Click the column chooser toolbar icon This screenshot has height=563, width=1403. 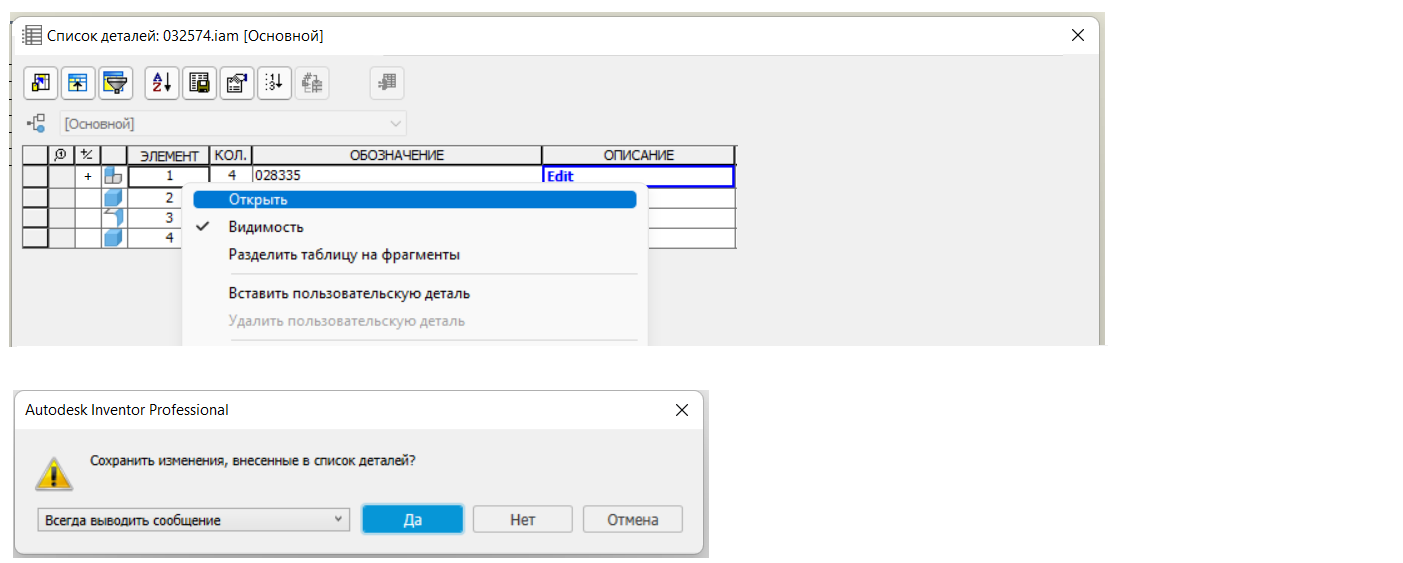pyautogui.click(x=41, y=83)
